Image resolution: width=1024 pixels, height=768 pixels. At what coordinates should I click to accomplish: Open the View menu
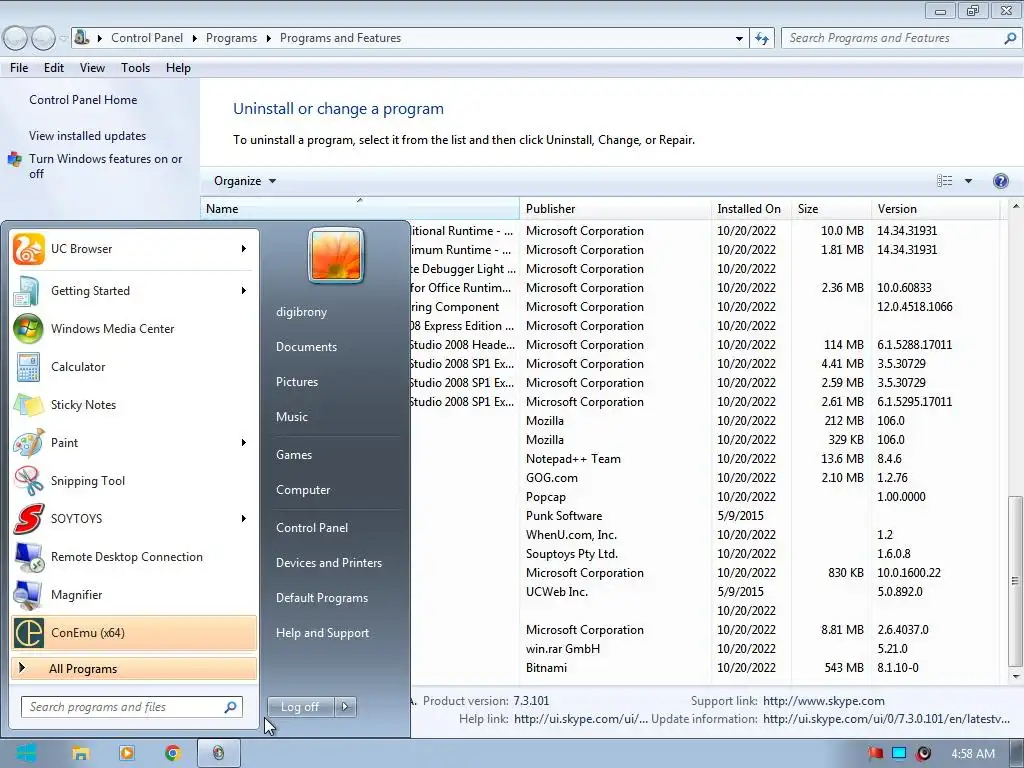click(x=92, y=68)
